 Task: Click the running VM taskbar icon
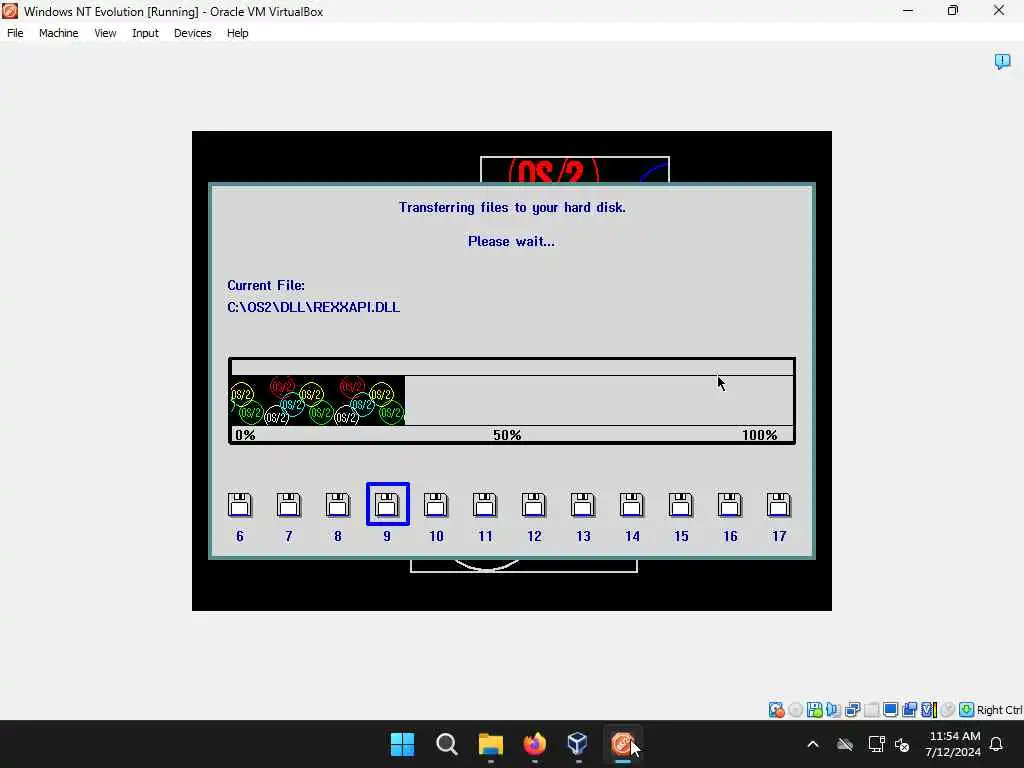coord(622,744)
